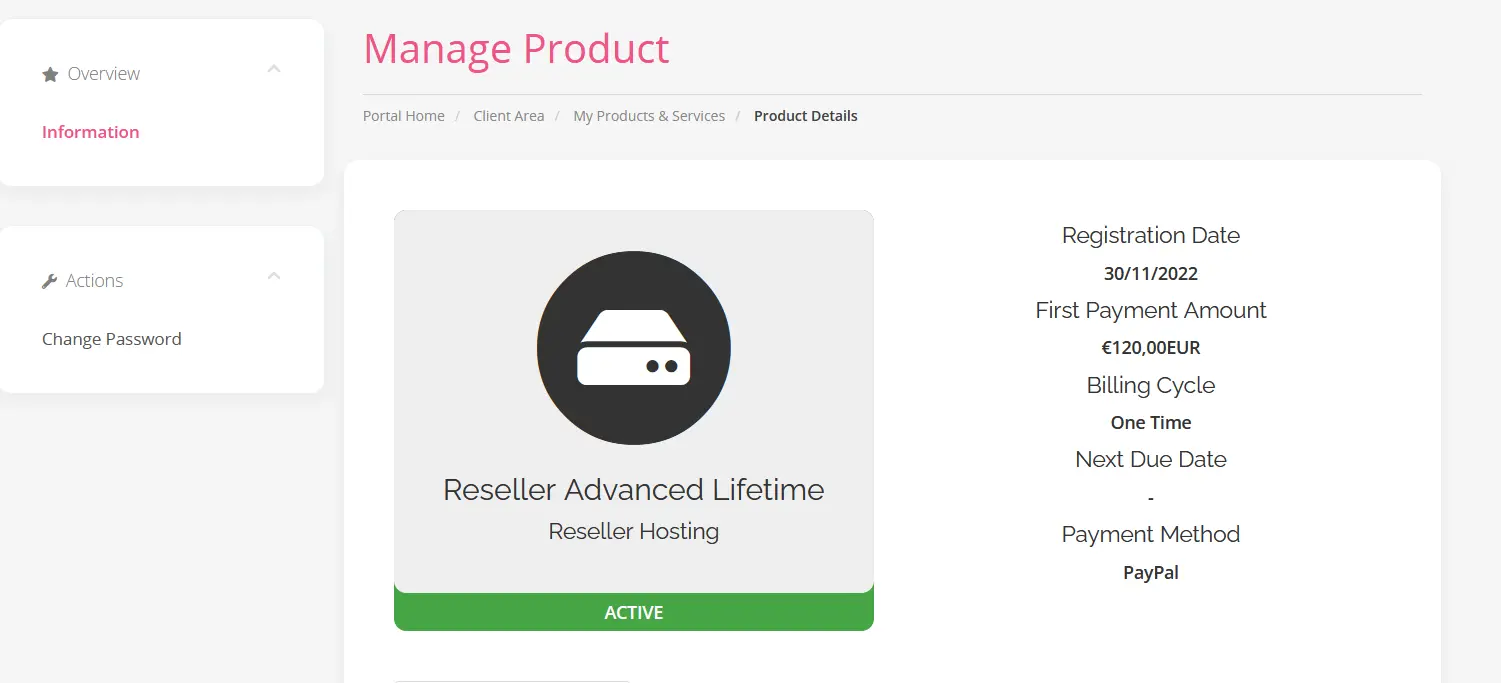The image size is (1501, 683).
Task: Click the PayPal payment method value
Action: (1151, 573)
